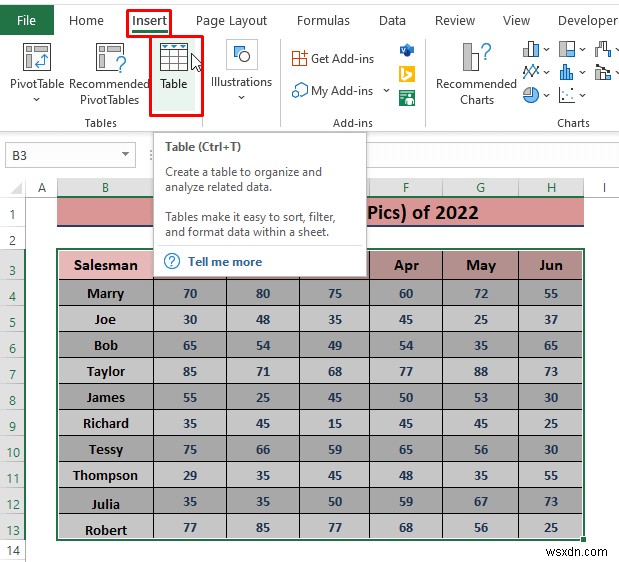619x562 pixels.
Task: Switch to the Formulas tab
Action: click(x=323, y=21)
